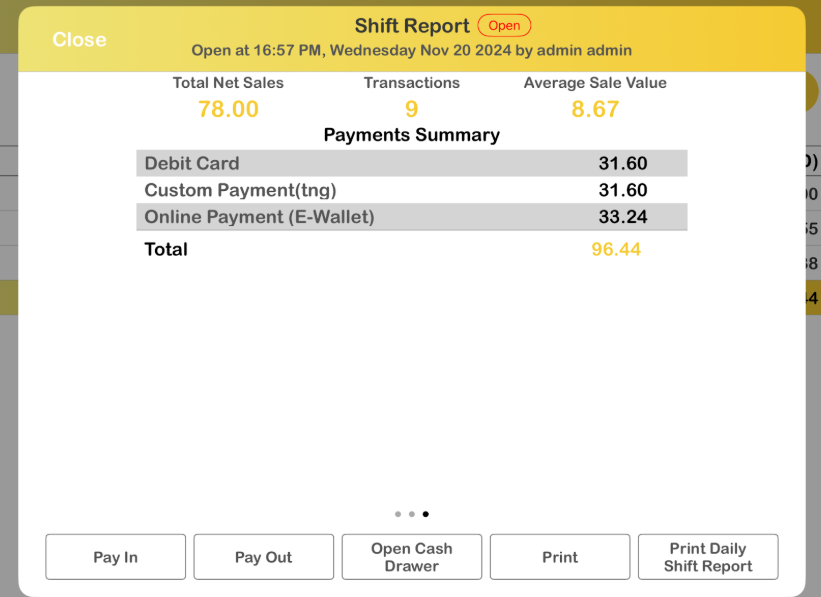Open the cash drawer
821x597 pixels.
[411, 557]
